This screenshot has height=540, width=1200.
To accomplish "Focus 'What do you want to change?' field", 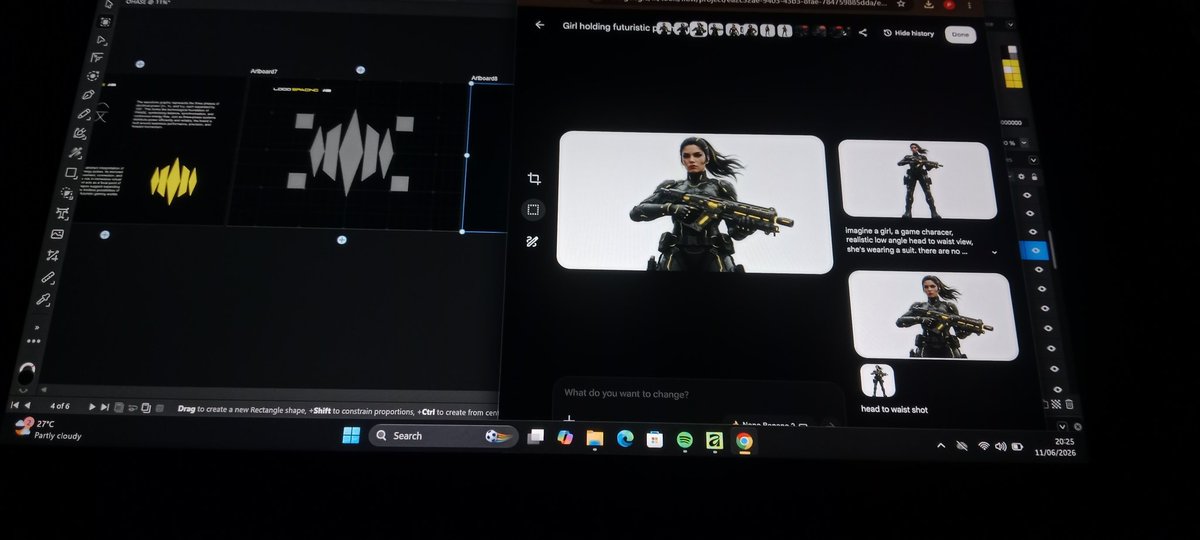I will pyautogui.click(x=626, y=393).
